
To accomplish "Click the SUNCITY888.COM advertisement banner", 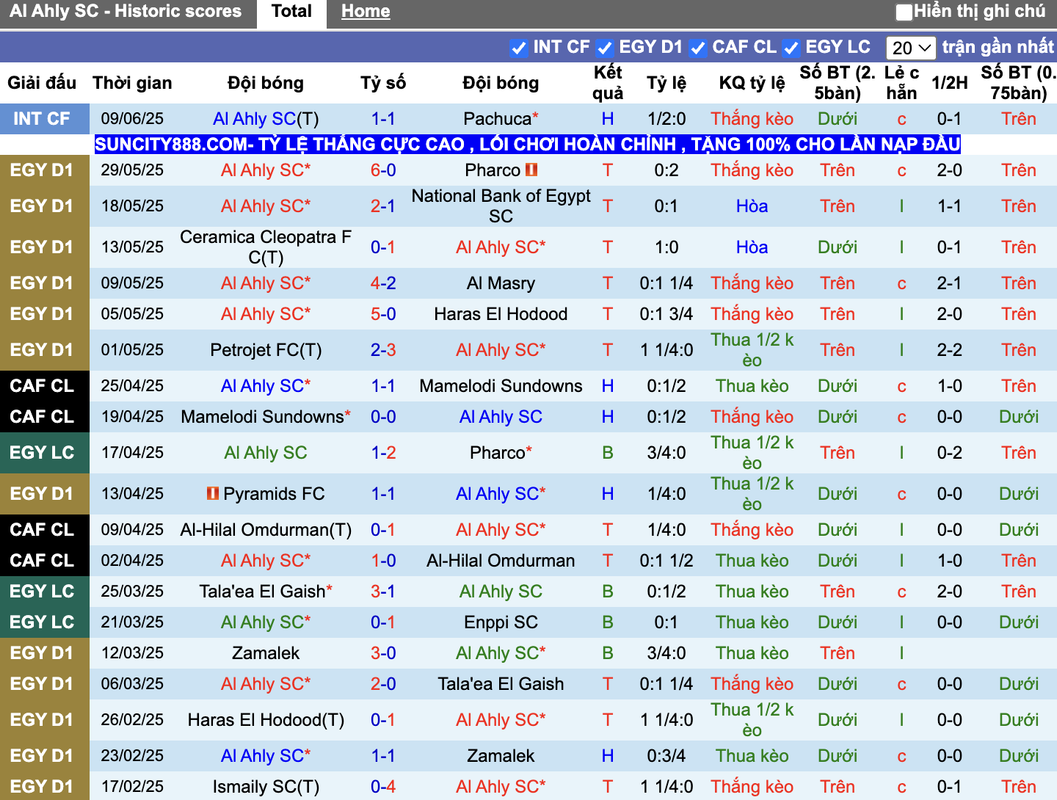I will coord(527,144).
